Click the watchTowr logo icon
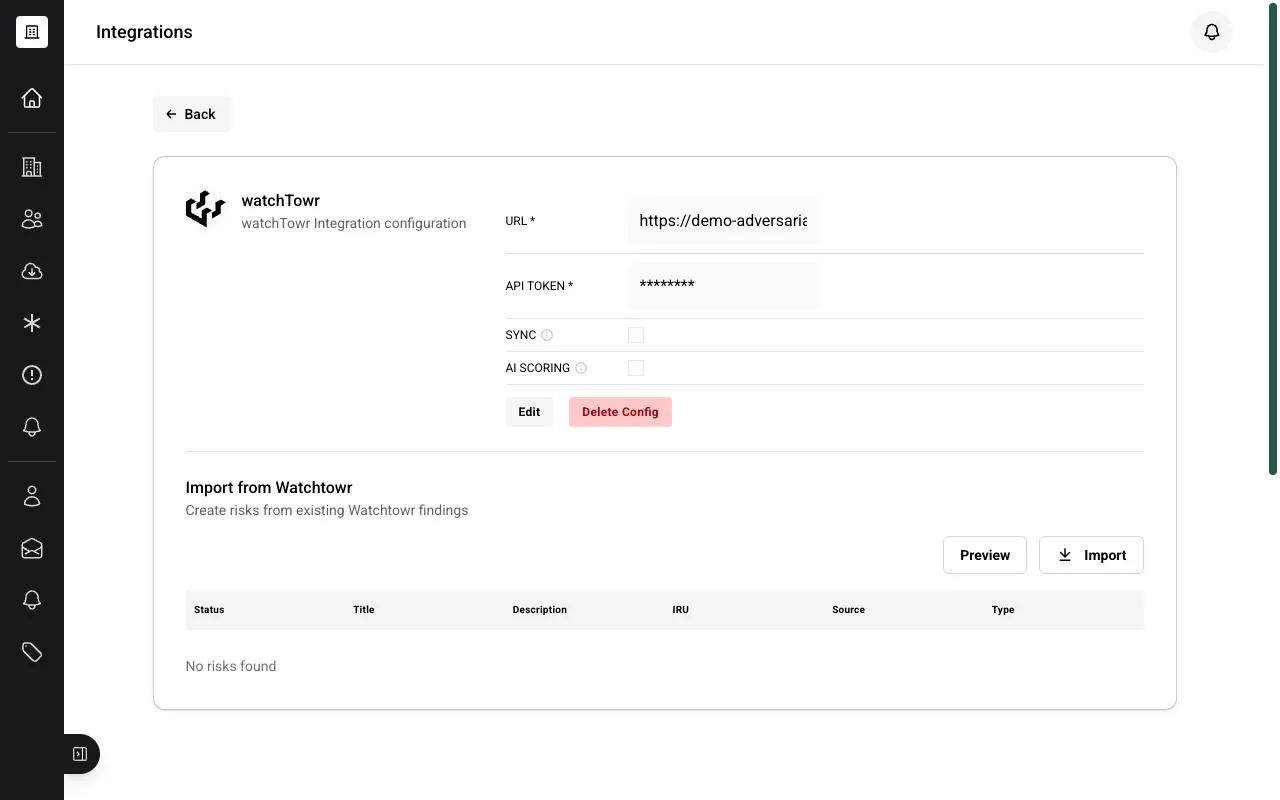 (205, 208)
